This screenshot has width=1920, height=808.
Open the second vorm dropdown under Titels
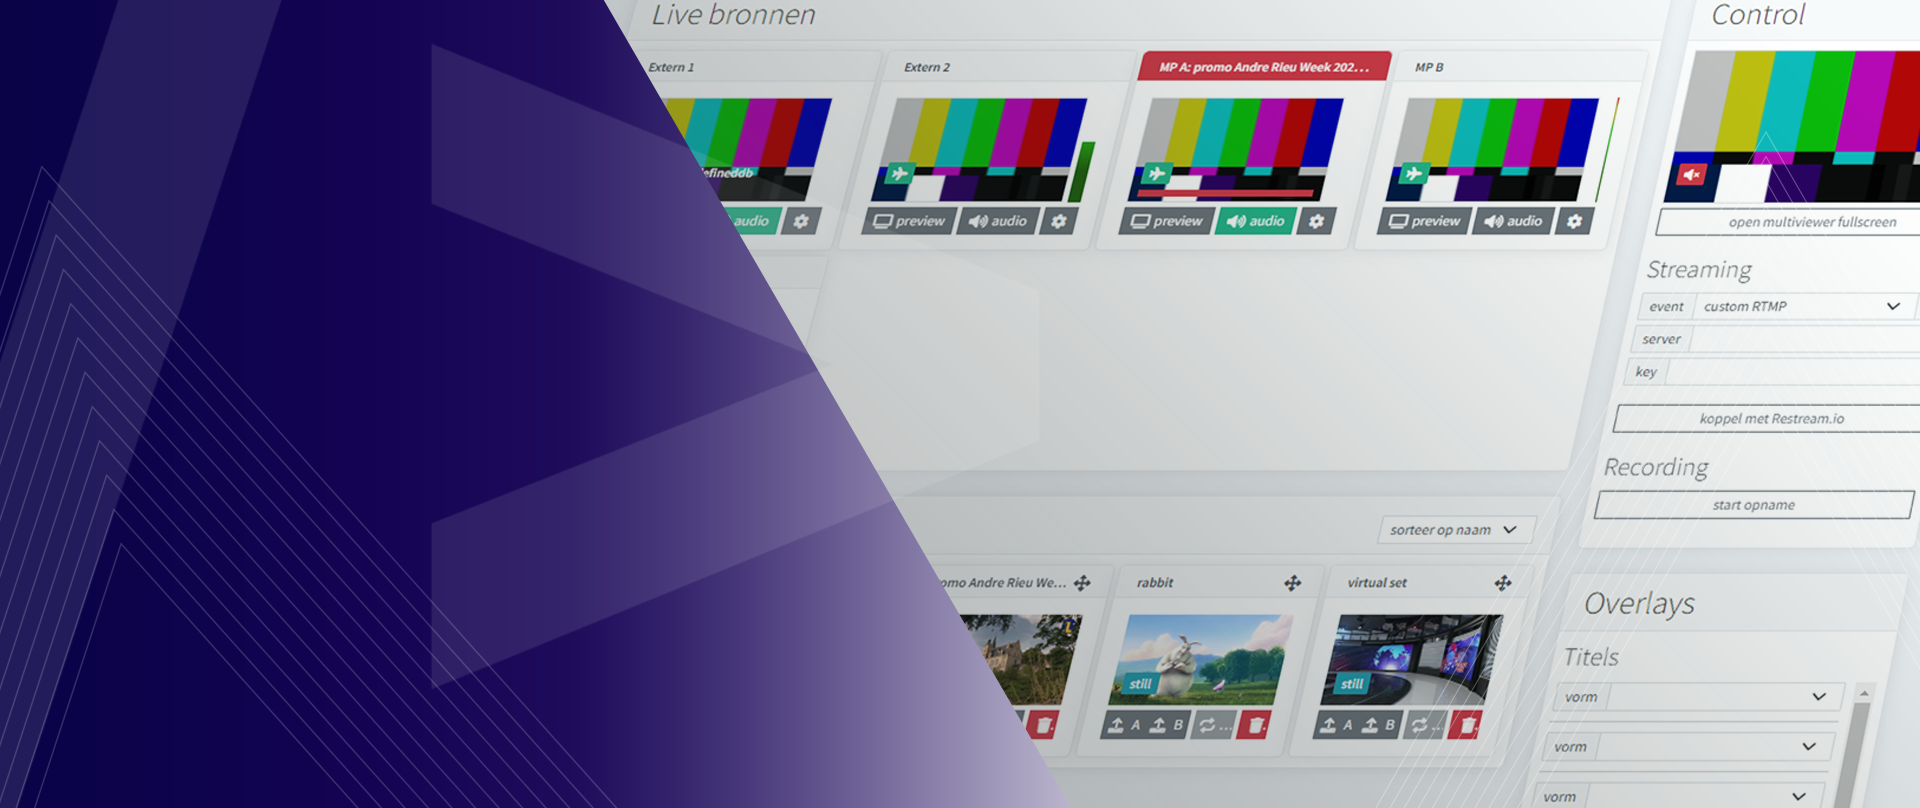1714,746
